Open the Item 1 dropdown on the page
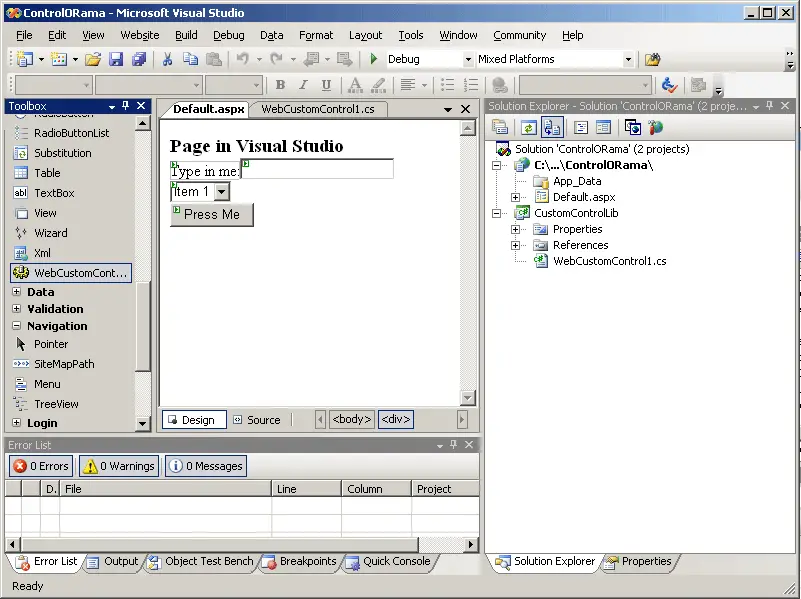This screenshot has height=599, width=801. point(222,192)
